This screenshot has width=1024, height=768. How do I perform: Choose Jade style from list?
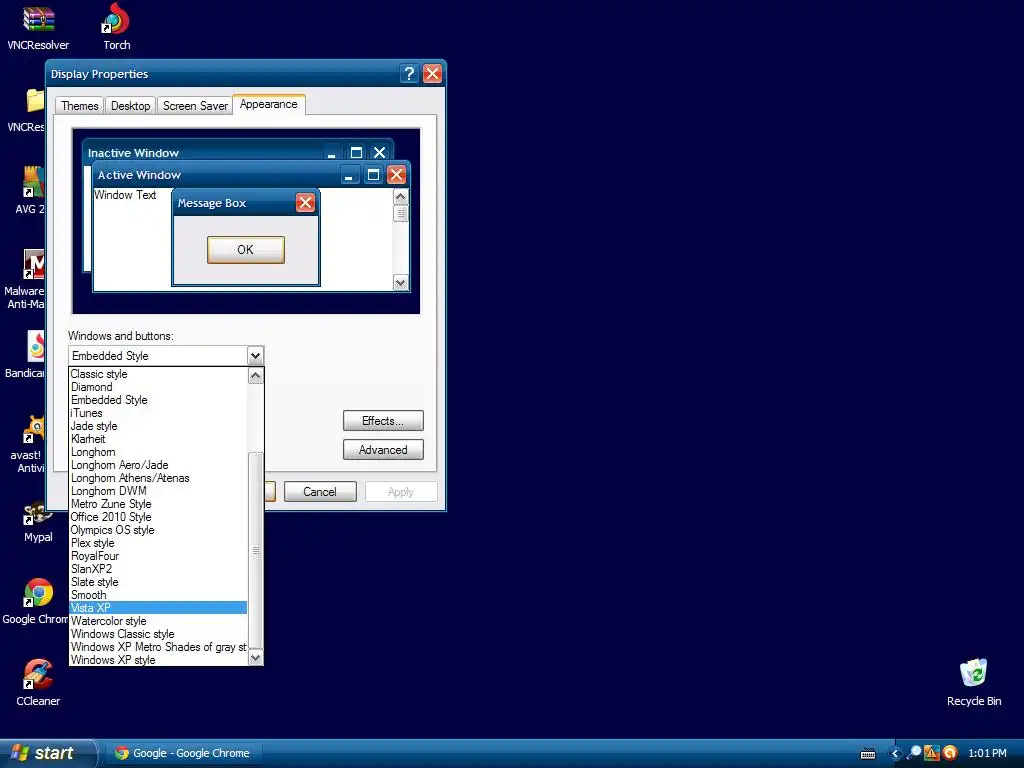pos(158,426)
